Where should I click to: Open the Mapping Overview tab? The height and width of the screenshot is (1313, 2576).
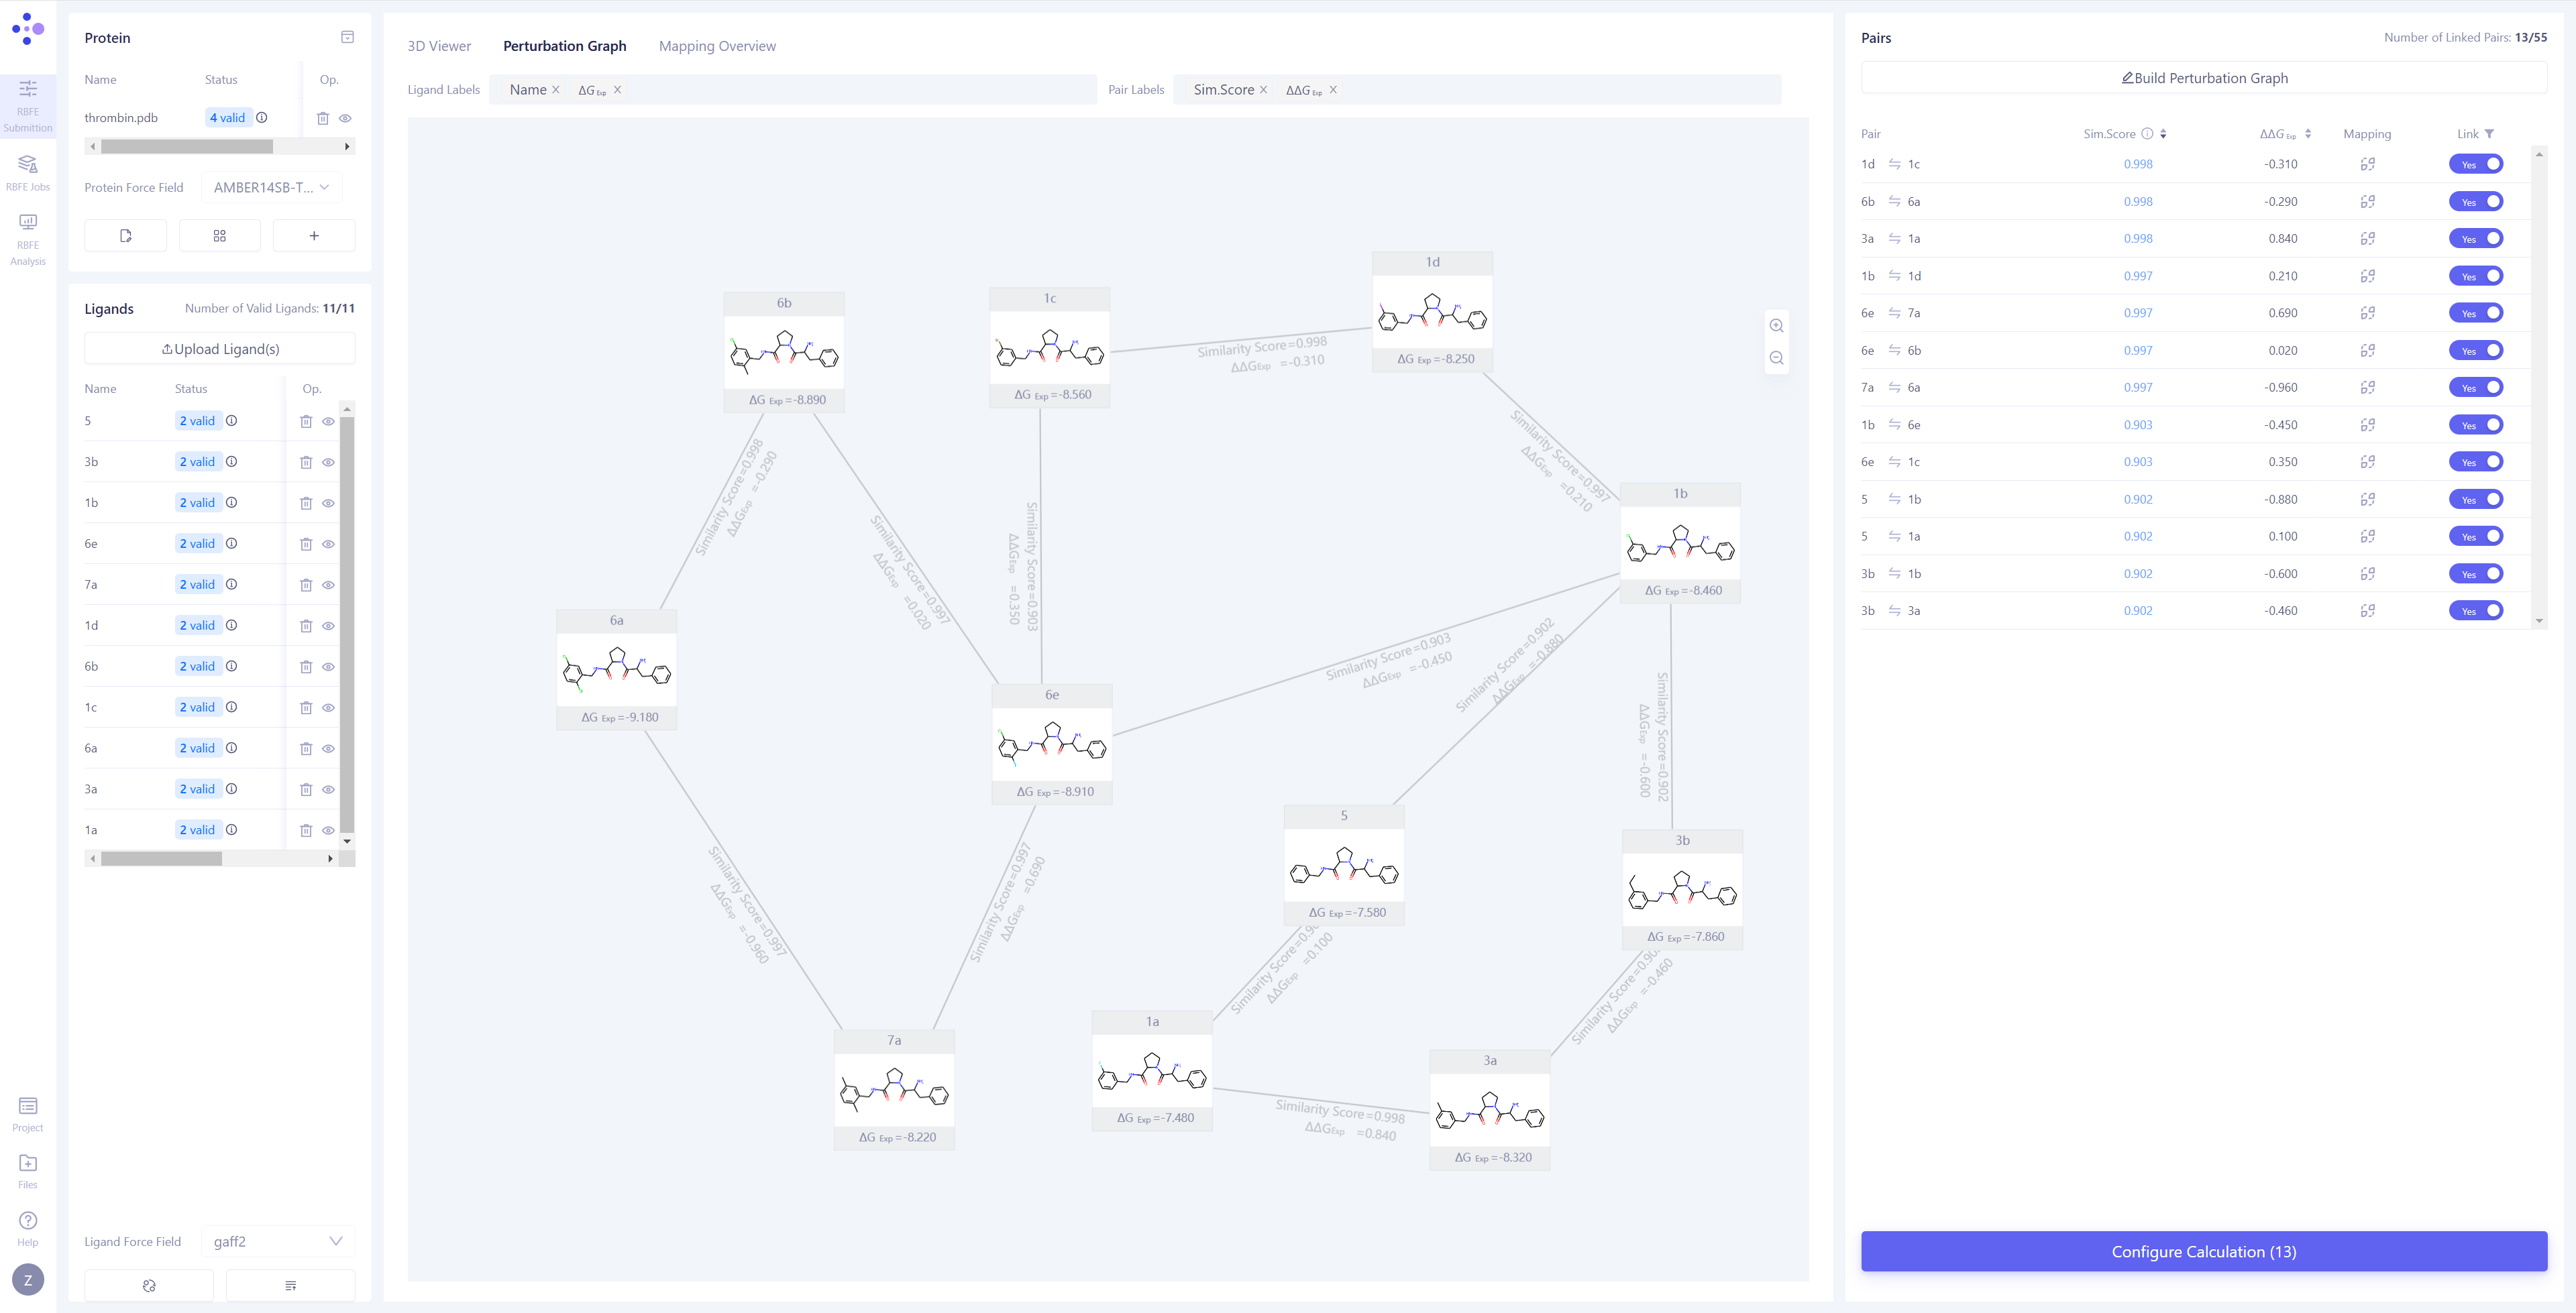click(716, 46)
